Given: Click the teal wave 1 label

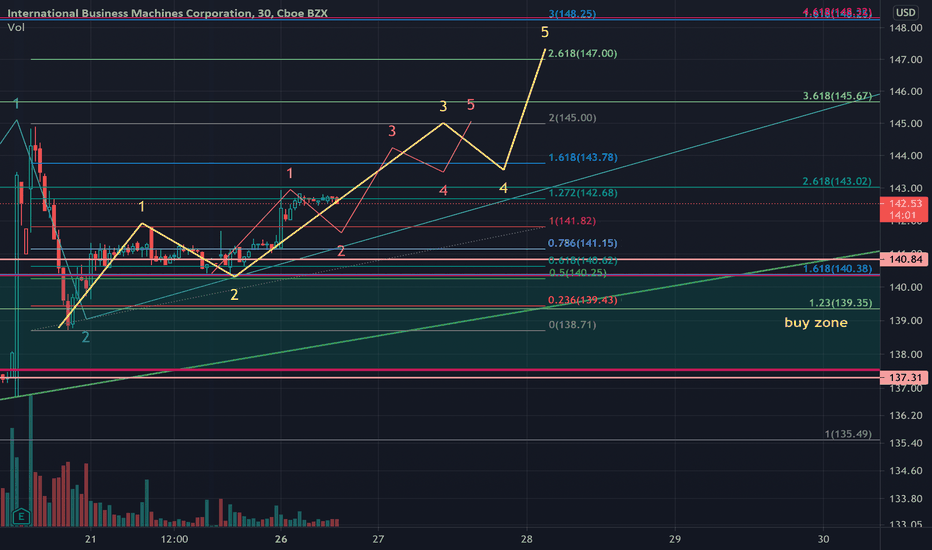Looking at the screenshot, I should click(x=17, y=104).
